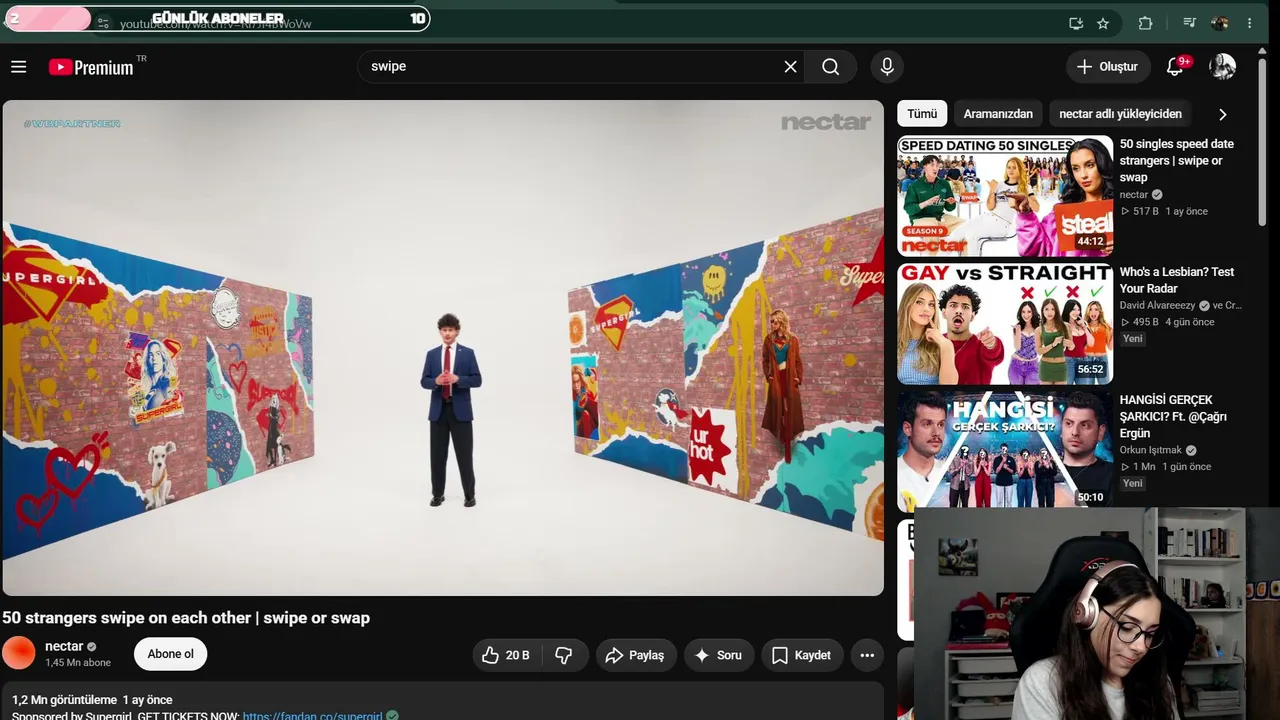Open the YouTube account avatar menu
The height and width of the screenshot is (720, 1280).
[x=1222, y=67]
